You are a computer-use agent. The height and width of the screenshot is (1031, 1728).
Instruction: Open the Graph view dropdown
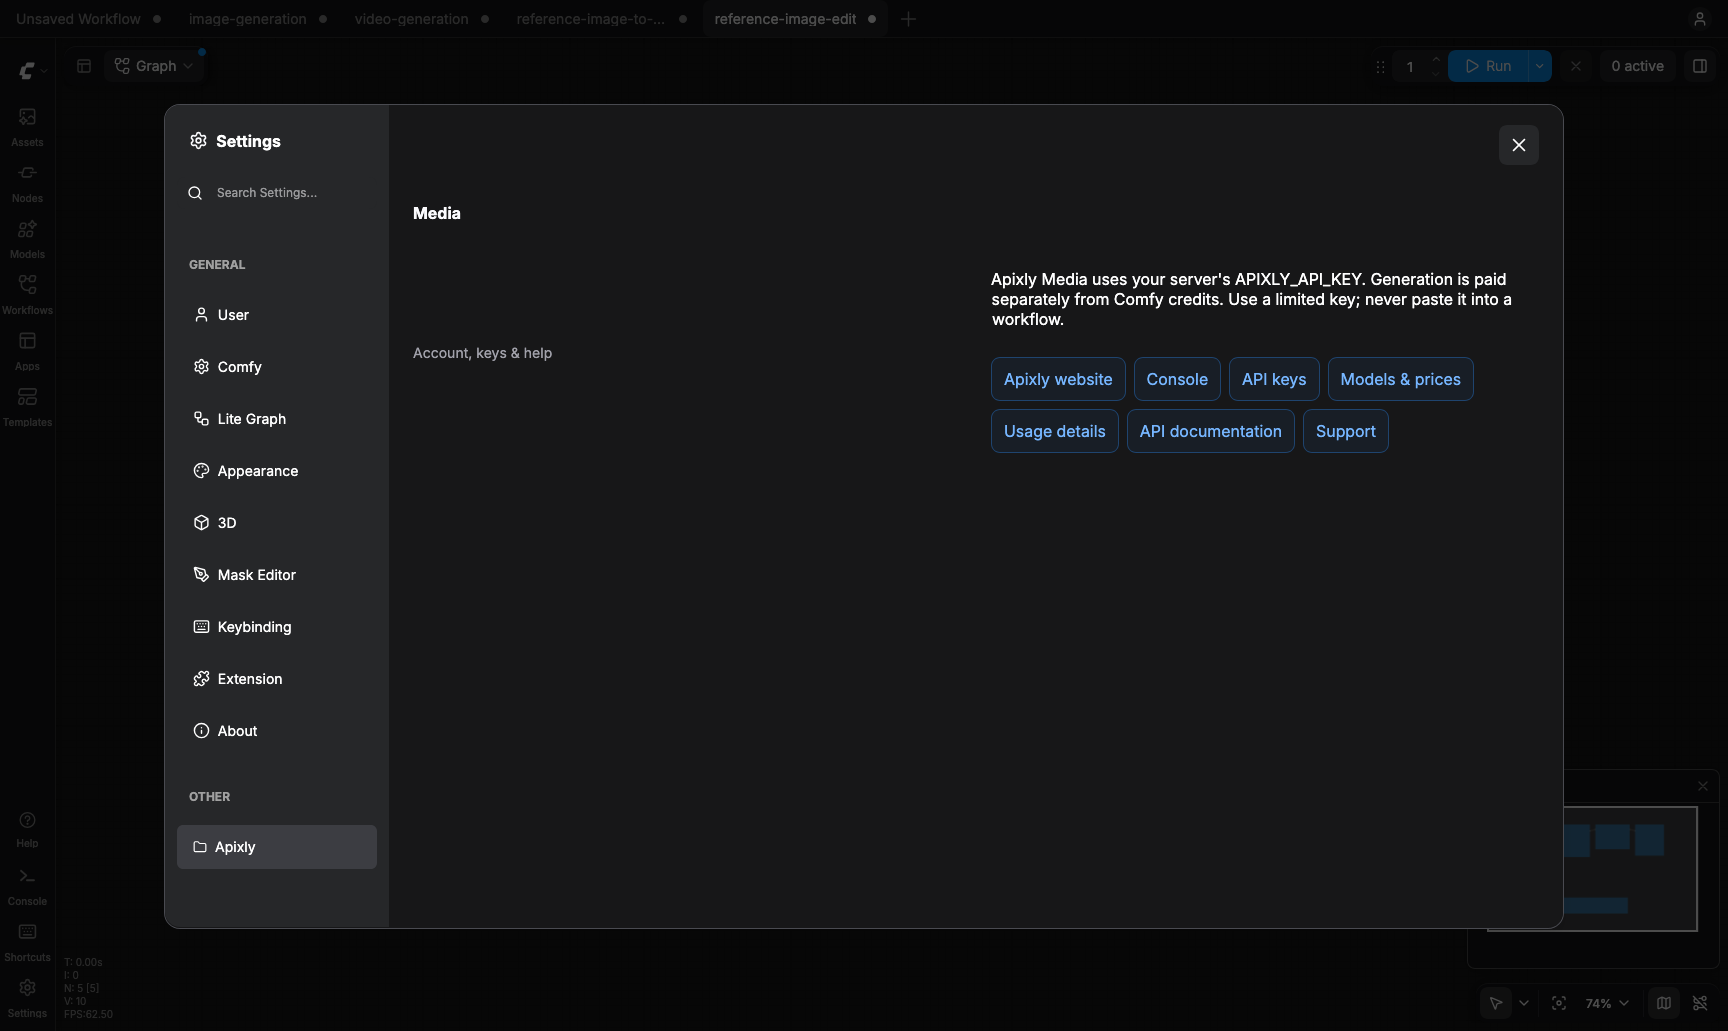point(154,66)
